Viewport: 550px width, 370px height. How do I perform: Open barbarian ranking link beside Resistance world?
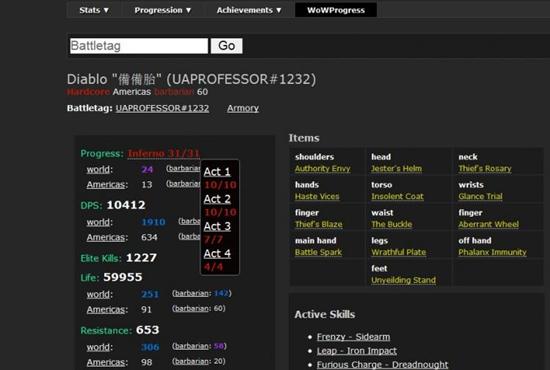[x=191, y=346]
